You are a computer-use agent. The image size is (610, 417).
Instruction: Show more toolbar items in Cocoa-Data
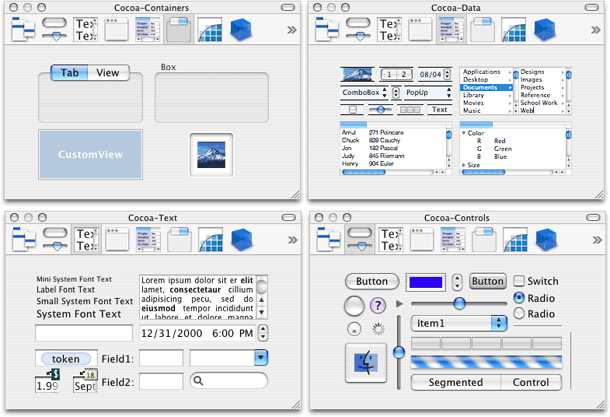point(596,30)
